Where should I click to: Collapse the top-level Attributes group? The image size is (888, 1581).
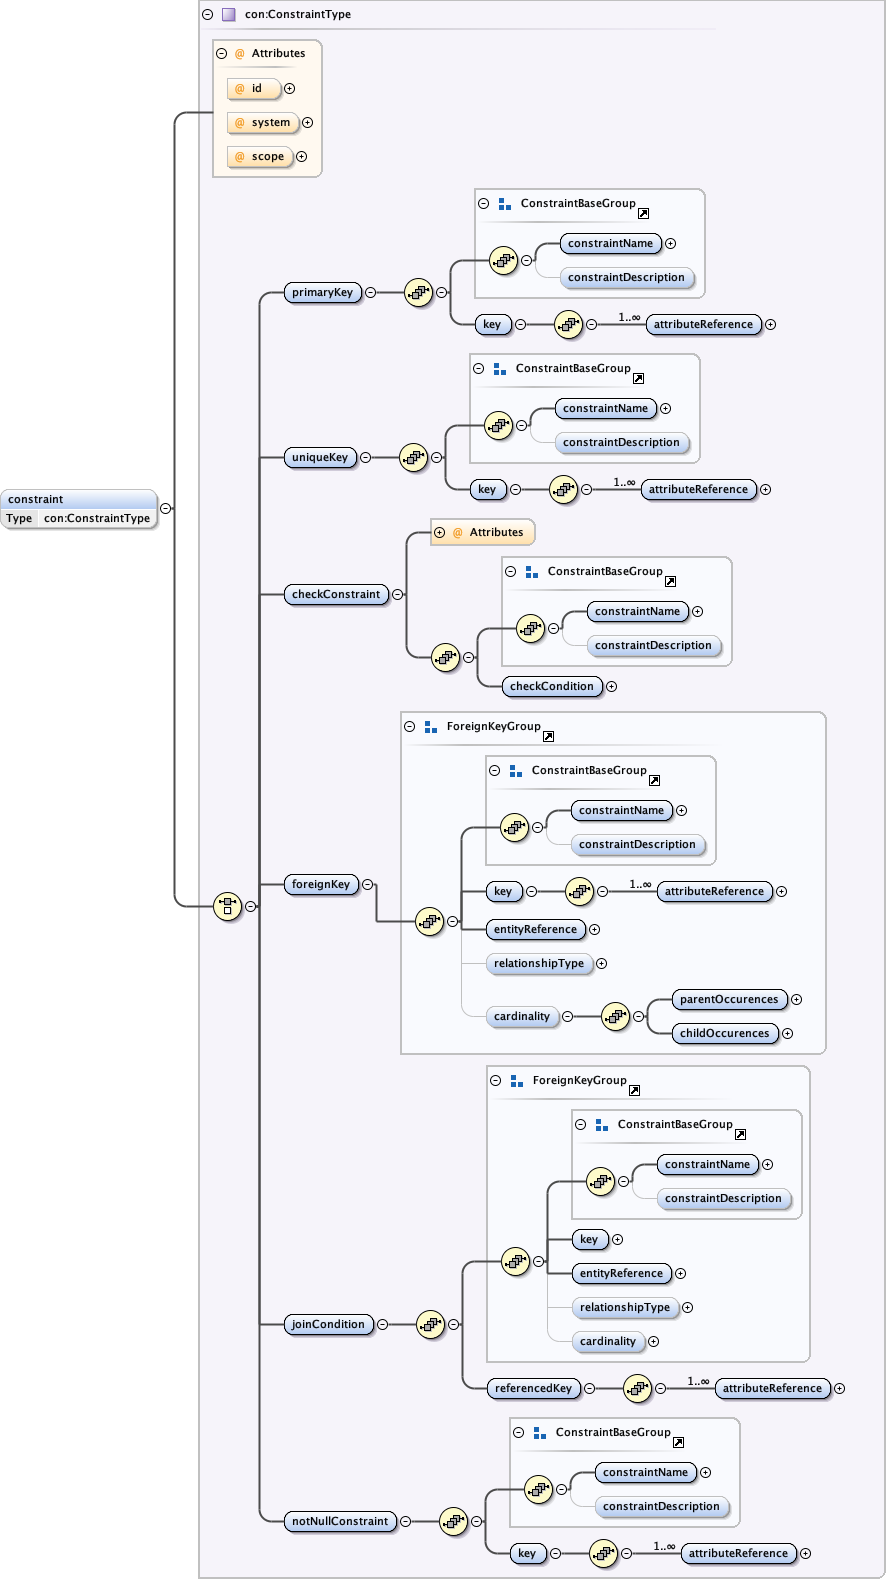coord(222,54)
